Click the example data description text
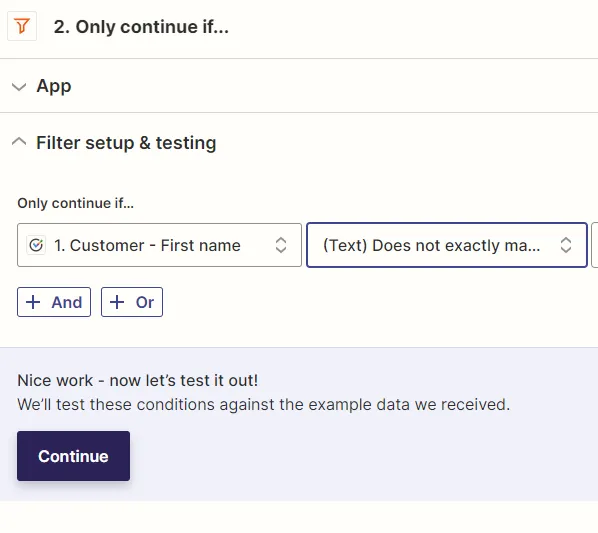Image resolution: width=598 pixels, height=533 pixels. coord(264,405)
